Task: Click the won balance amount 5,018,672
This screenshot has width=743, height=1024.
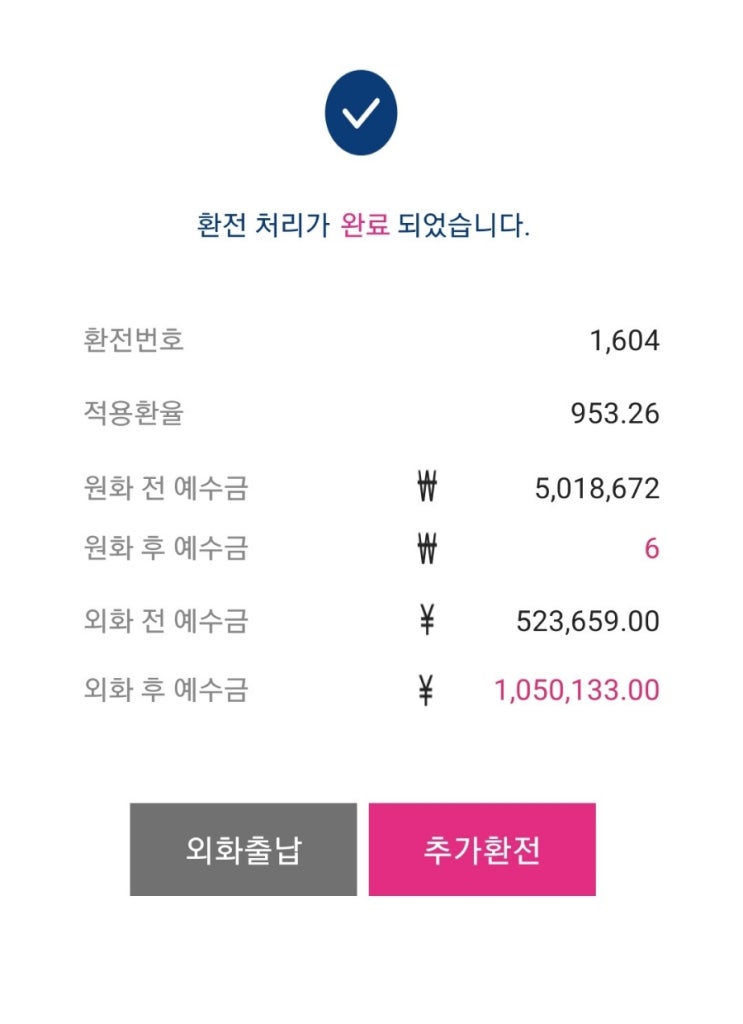Action: [x=597, y=490]
